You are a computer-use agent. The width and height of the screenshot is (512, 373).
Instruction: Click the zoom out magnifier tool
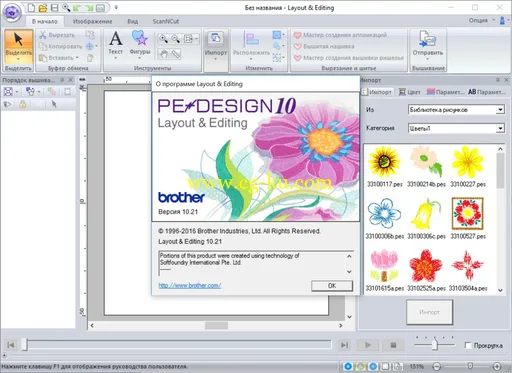[175, 39]
